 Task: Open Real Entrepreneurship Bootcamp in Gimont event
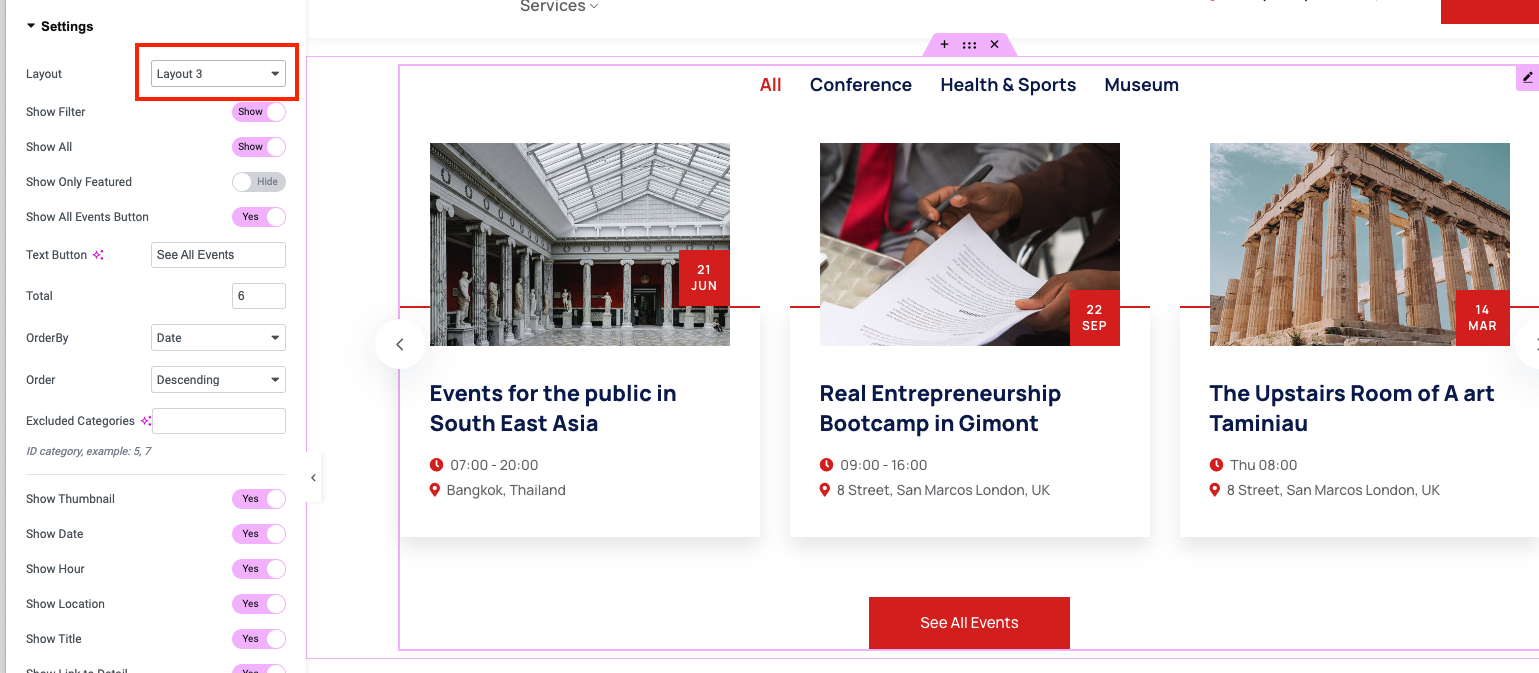(939, 408)
